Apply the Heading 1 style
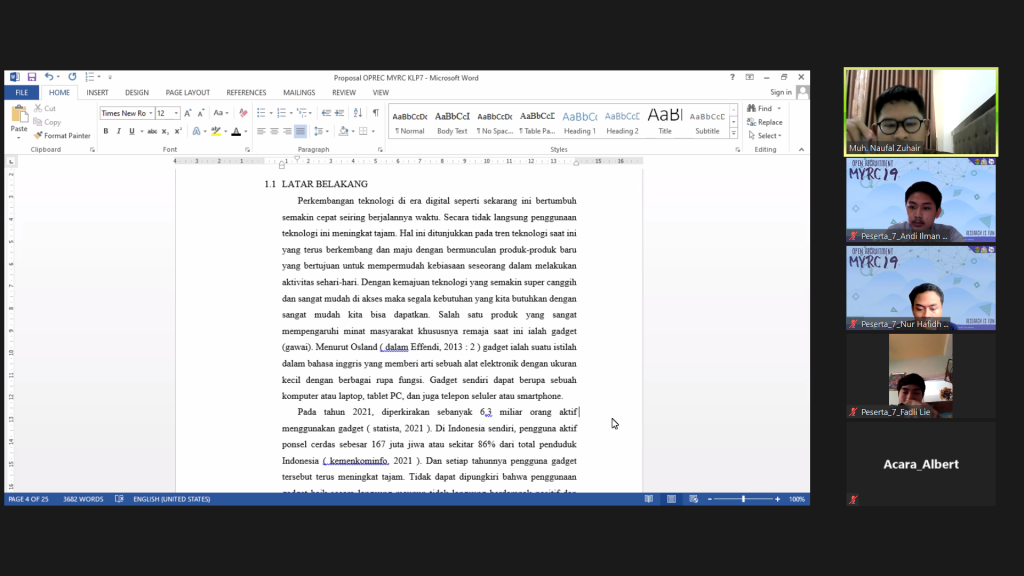This screenshot has width=1024, height=576. [x=580, y=122]
